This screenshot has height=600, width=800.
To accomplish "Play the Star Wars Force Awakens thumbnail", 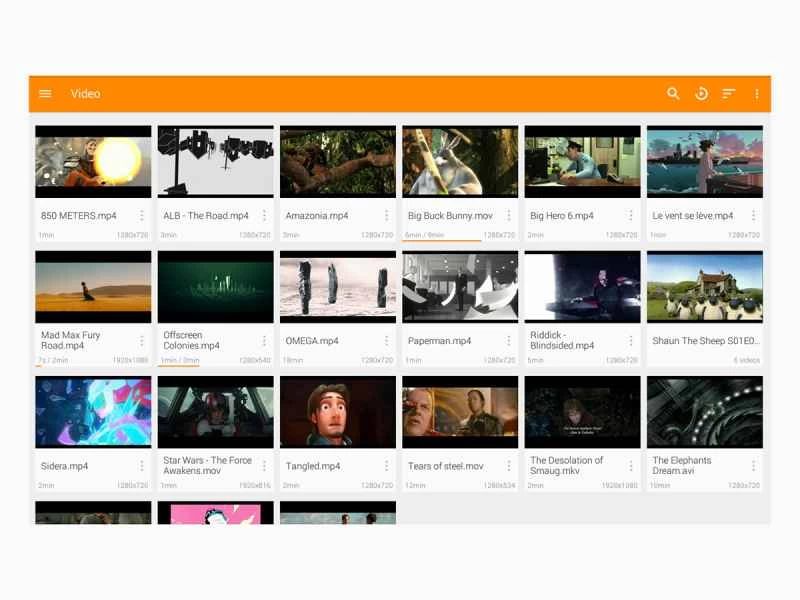I will [x=215, y=412].
